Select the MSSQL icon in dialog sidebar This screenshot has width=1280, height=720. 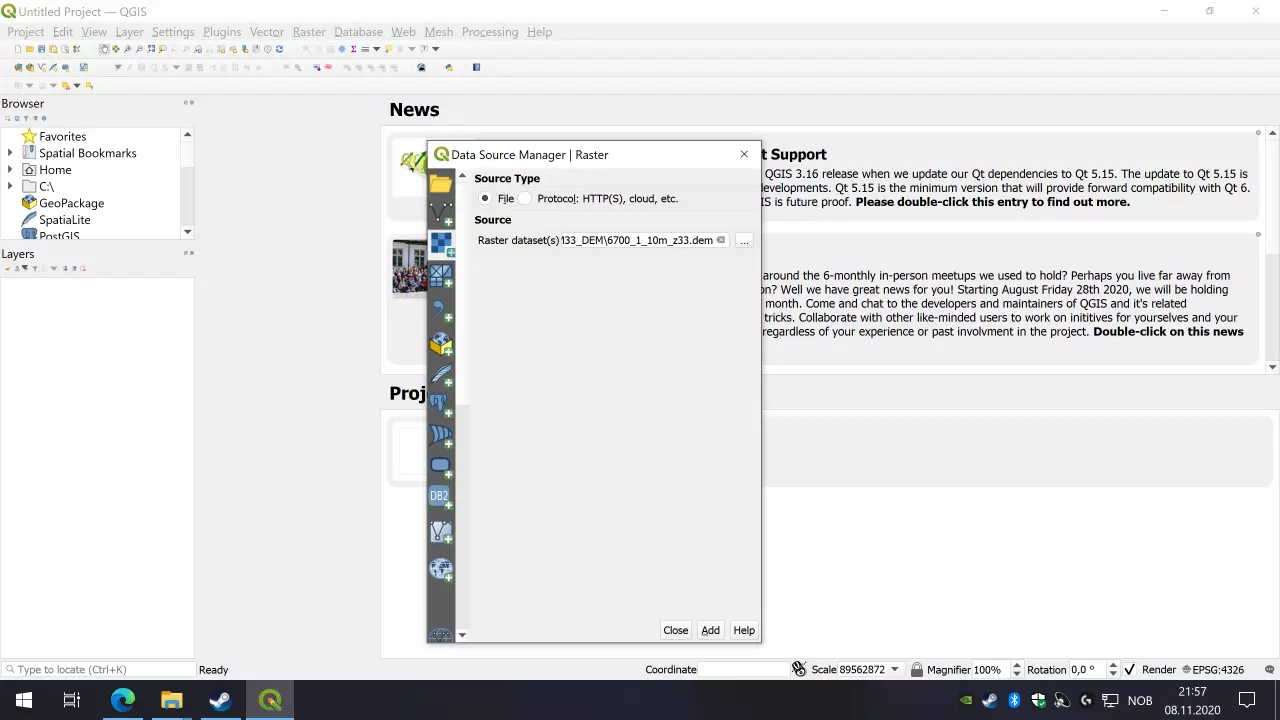pos(441,436)
